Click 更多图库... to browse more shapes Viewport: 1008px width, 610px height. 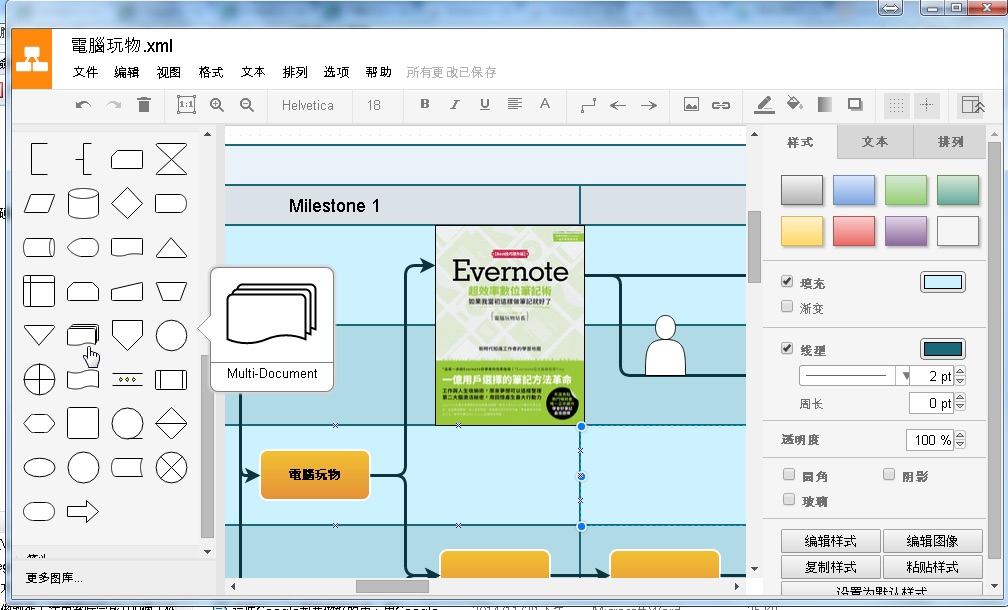pyautogui.click(x=55, y=577)
